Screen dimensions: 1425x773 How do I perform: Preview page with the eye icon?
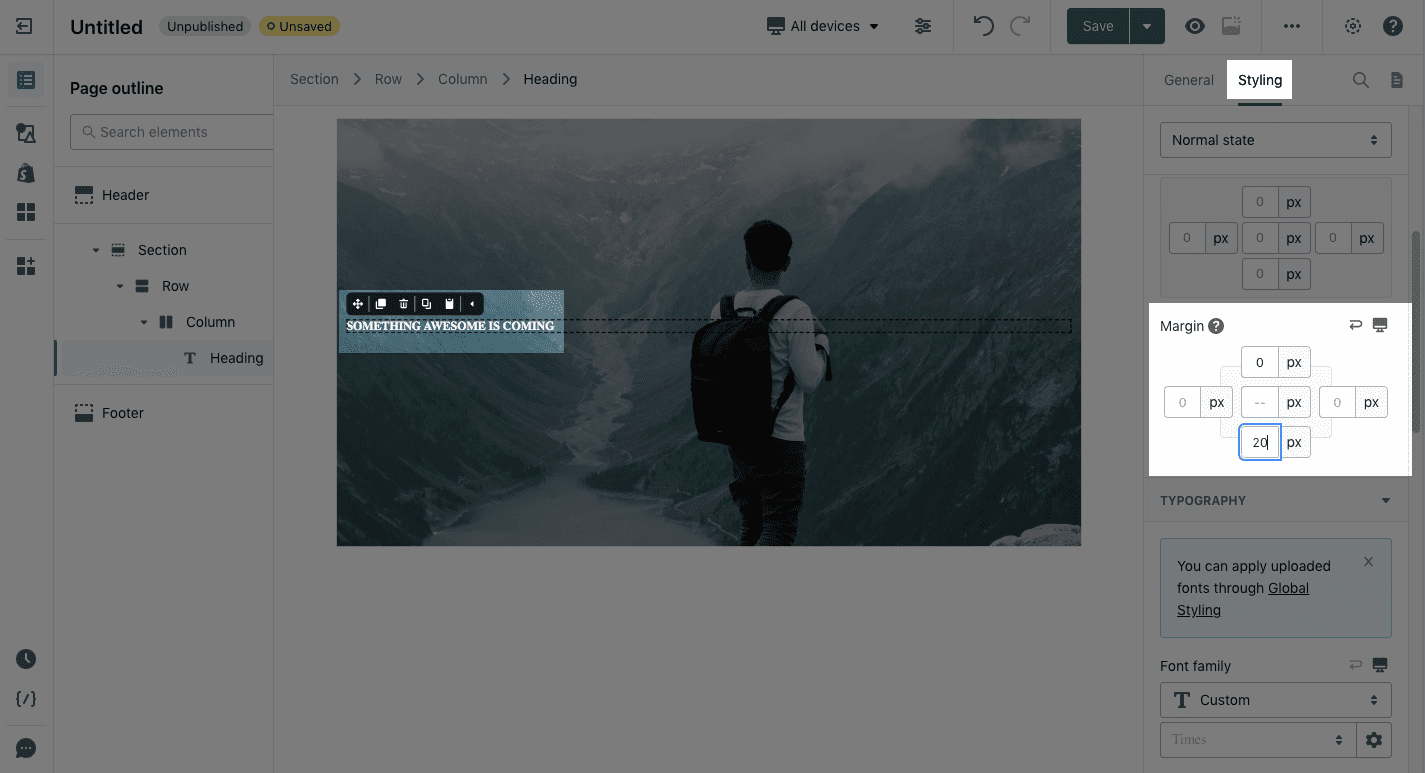point(1195,26)
